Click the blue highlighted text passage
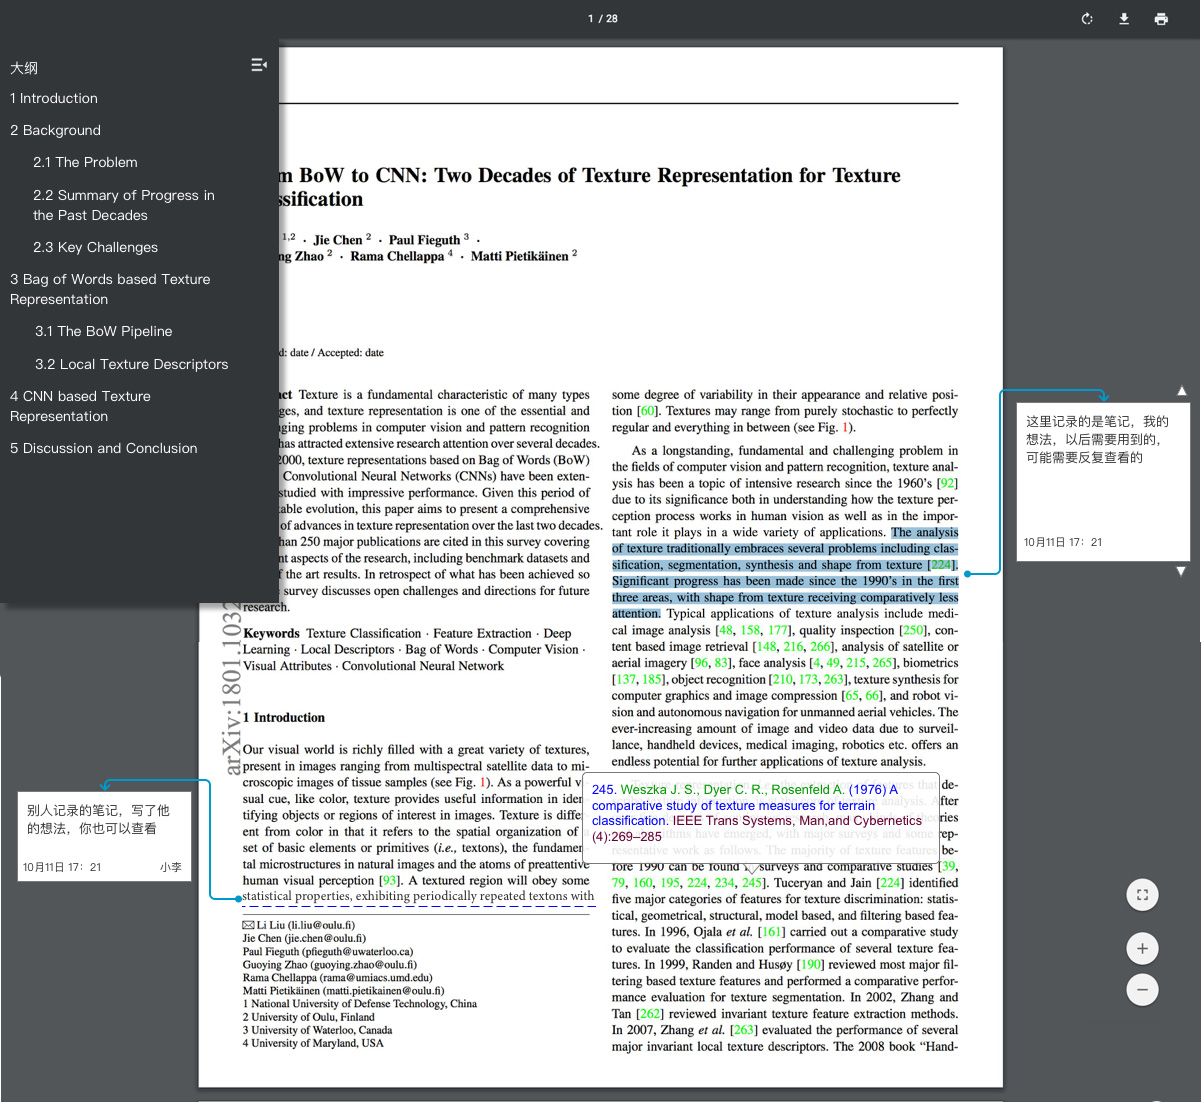Viewport: 1201px width, 1102px height. (x=785, y=573)
